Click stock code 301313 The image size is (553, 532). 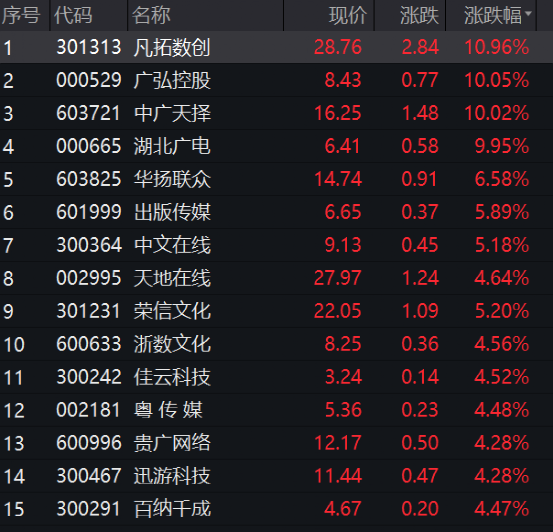pos(89,47)
